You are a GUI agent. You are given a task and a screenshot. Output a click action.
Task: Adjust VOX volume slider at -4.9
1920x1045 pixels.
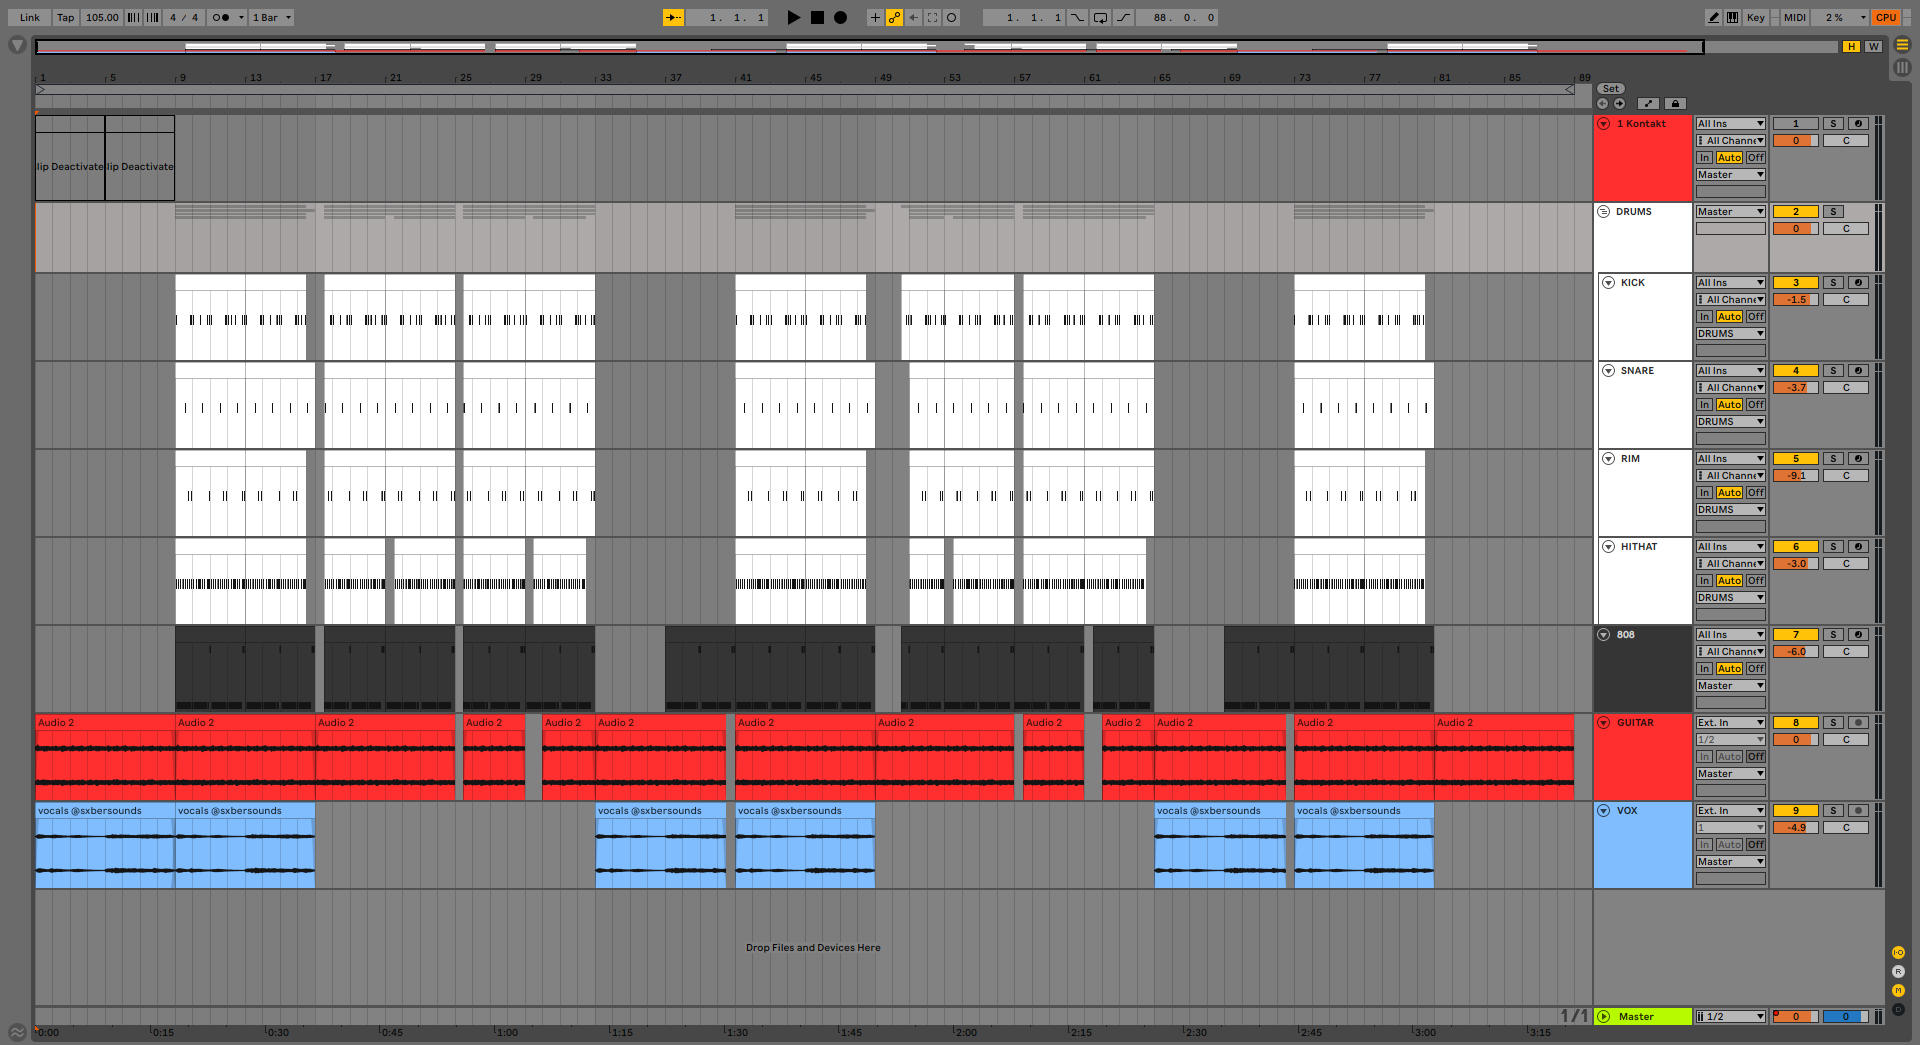pos(1795,827)
